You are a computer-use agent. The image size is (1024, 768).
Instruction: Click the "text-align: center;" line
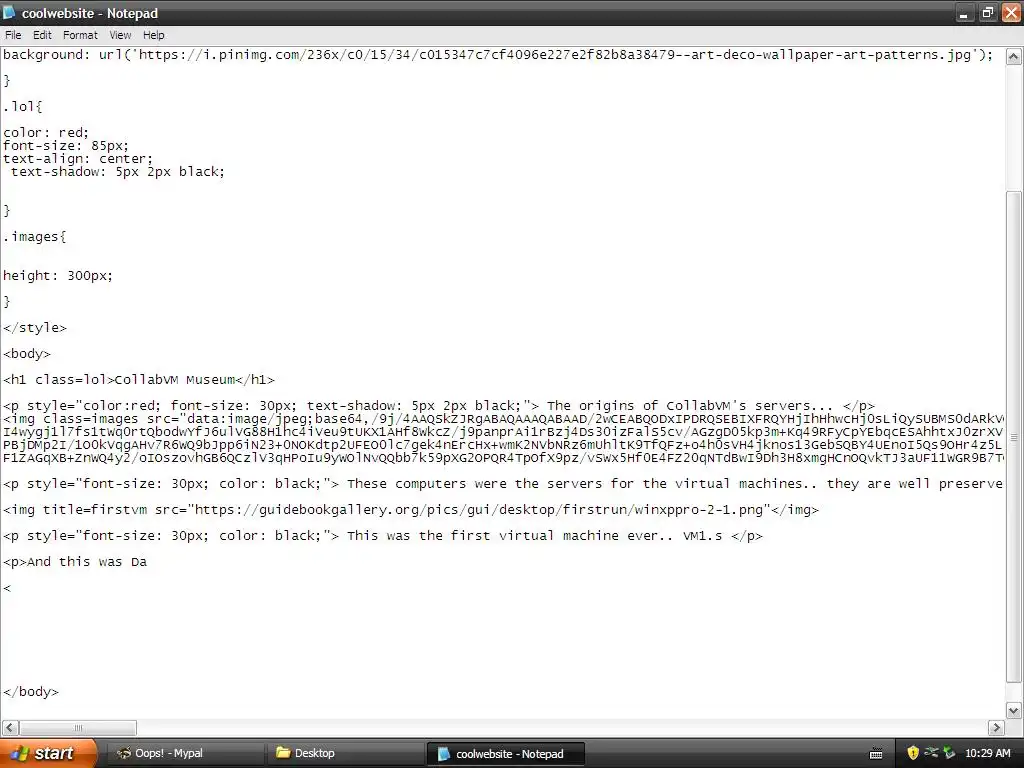pyautogui.click(x=78, y=159)
